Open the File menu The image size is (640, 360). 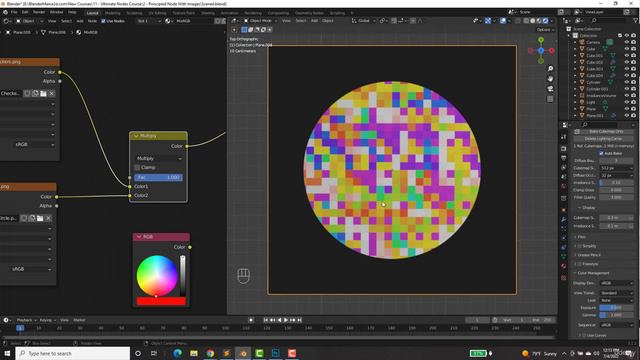coord(14,12)
